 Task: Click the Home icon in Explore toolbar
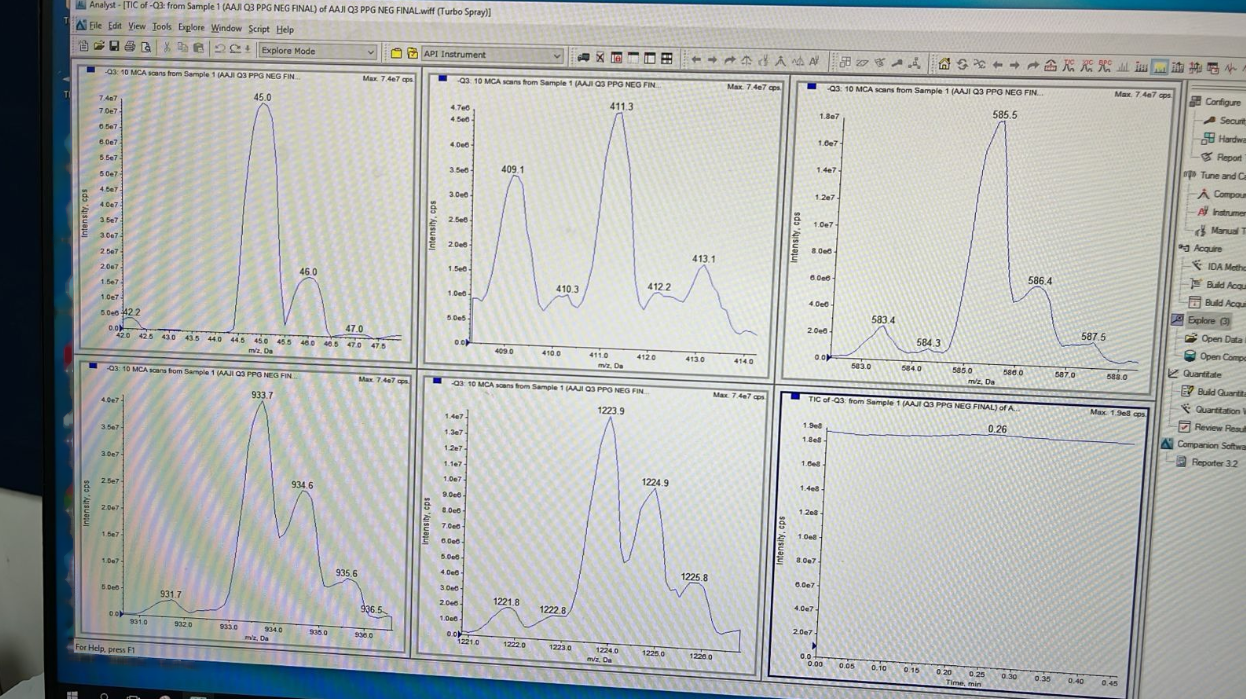pyautogui.click(x=944, y=64)
